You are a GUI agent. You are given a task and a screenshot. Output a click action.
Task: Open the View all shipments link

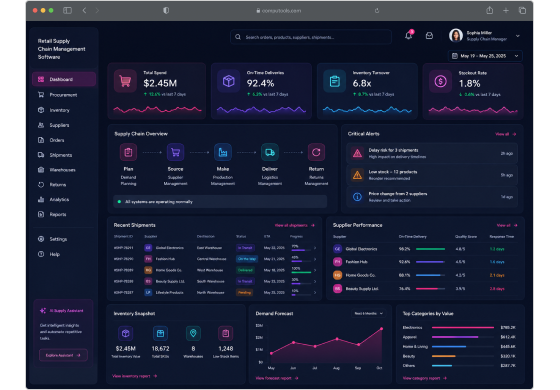click(x=295, y=225)
